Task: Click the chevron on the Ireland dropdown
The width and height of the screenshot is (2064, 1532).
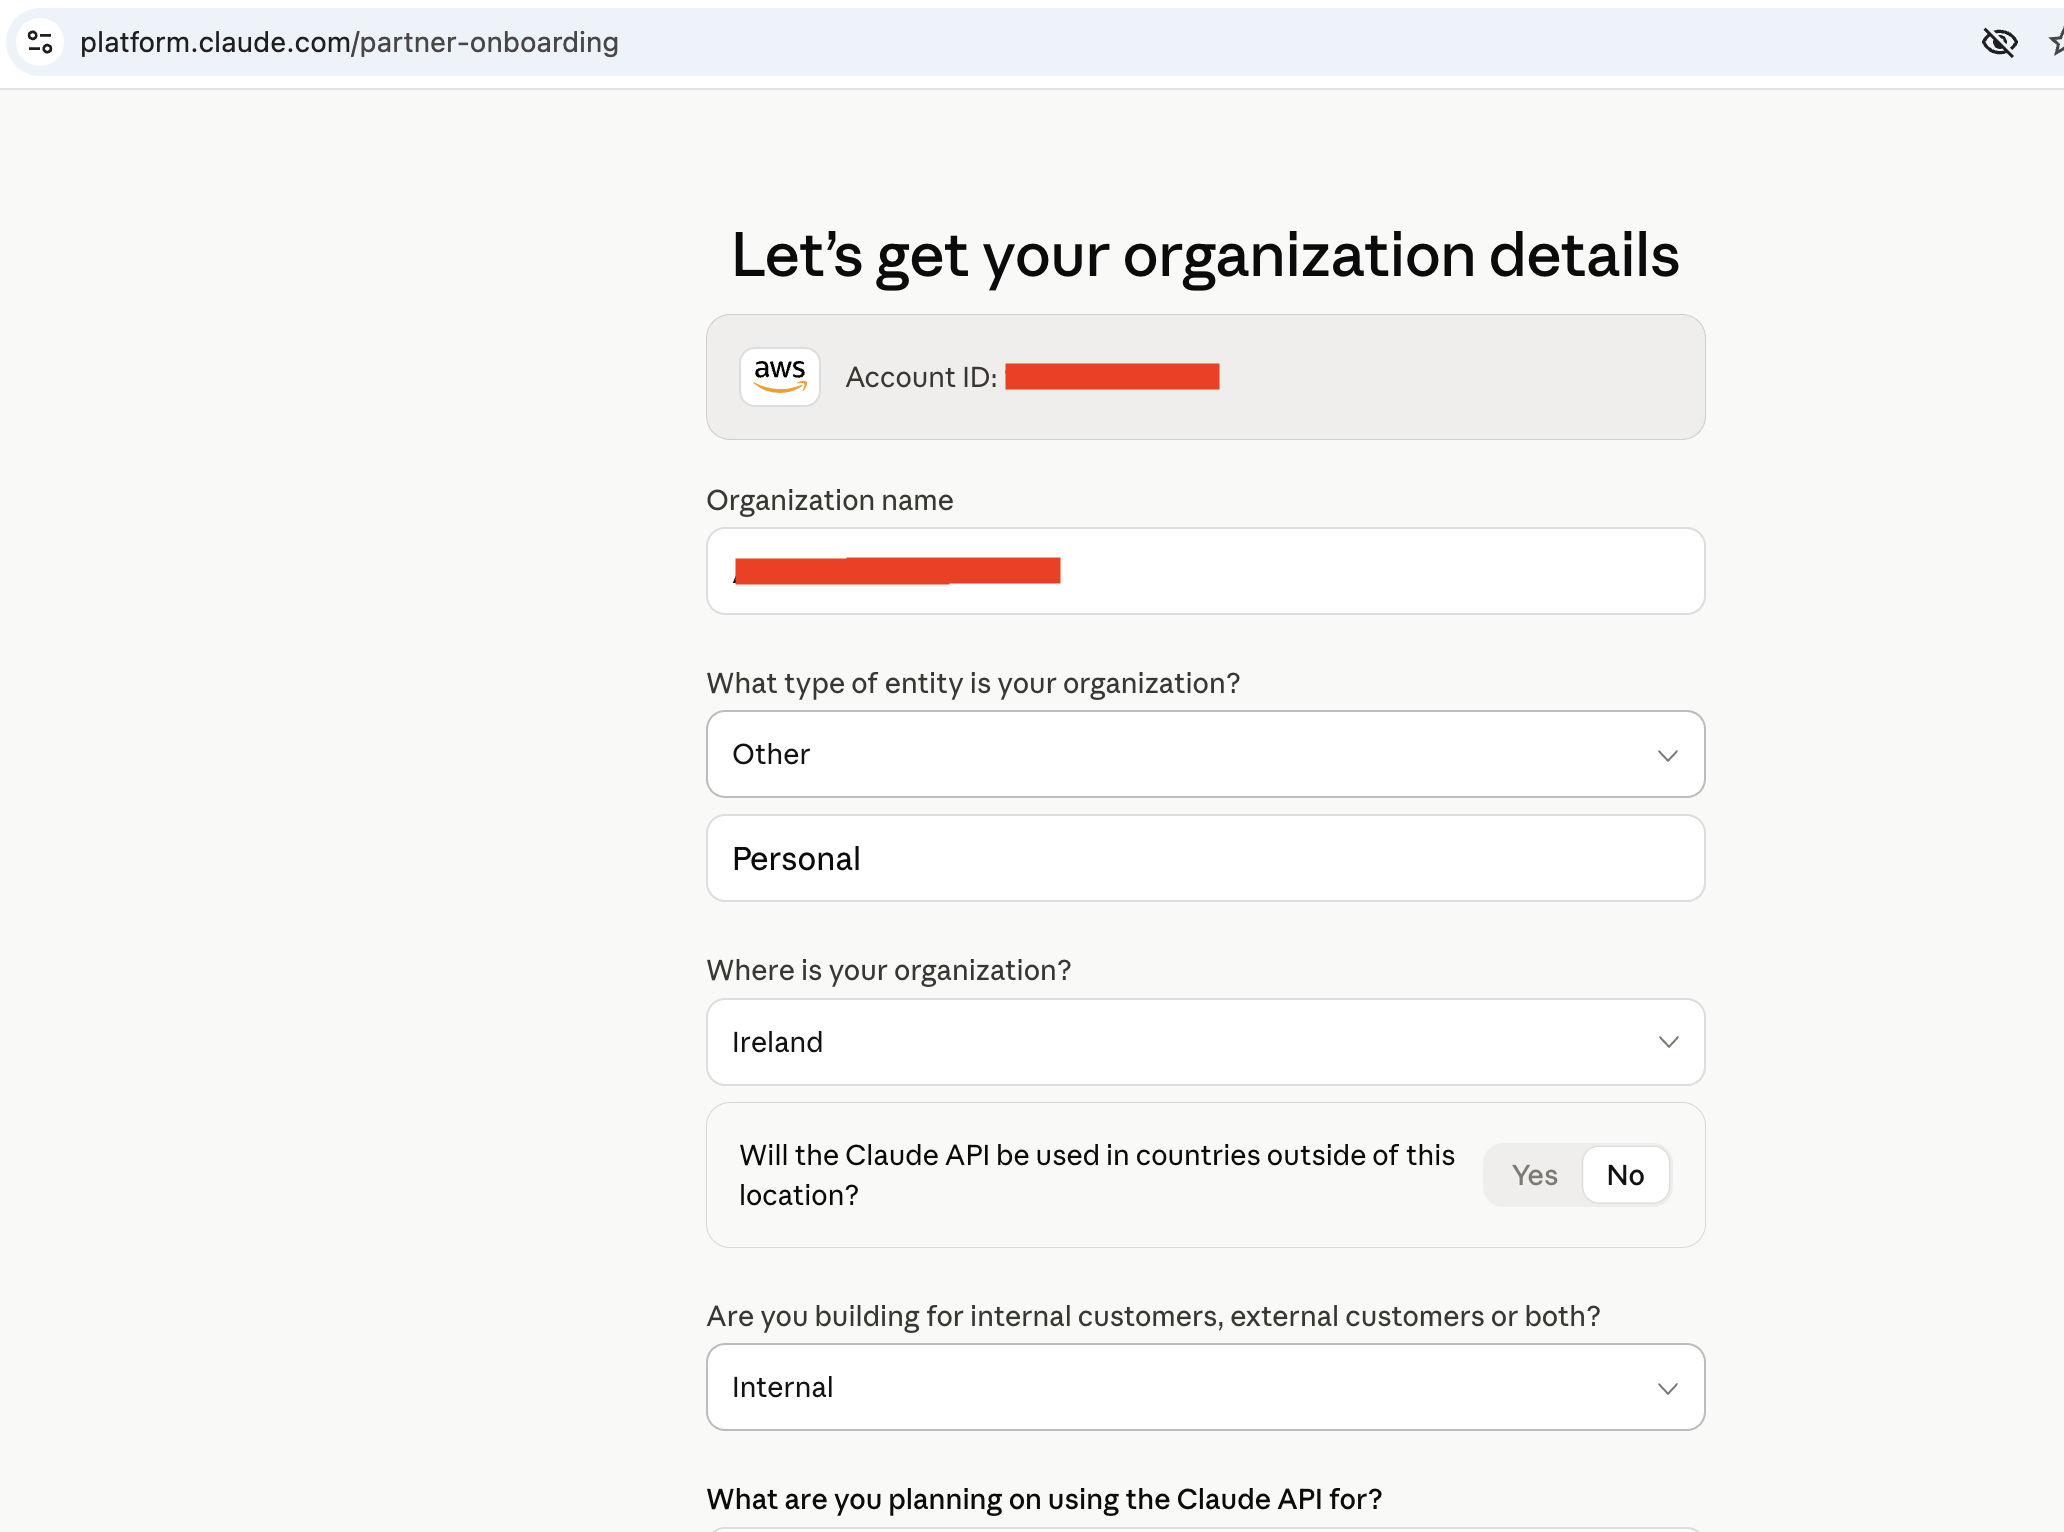Action: point(1668,1042)
